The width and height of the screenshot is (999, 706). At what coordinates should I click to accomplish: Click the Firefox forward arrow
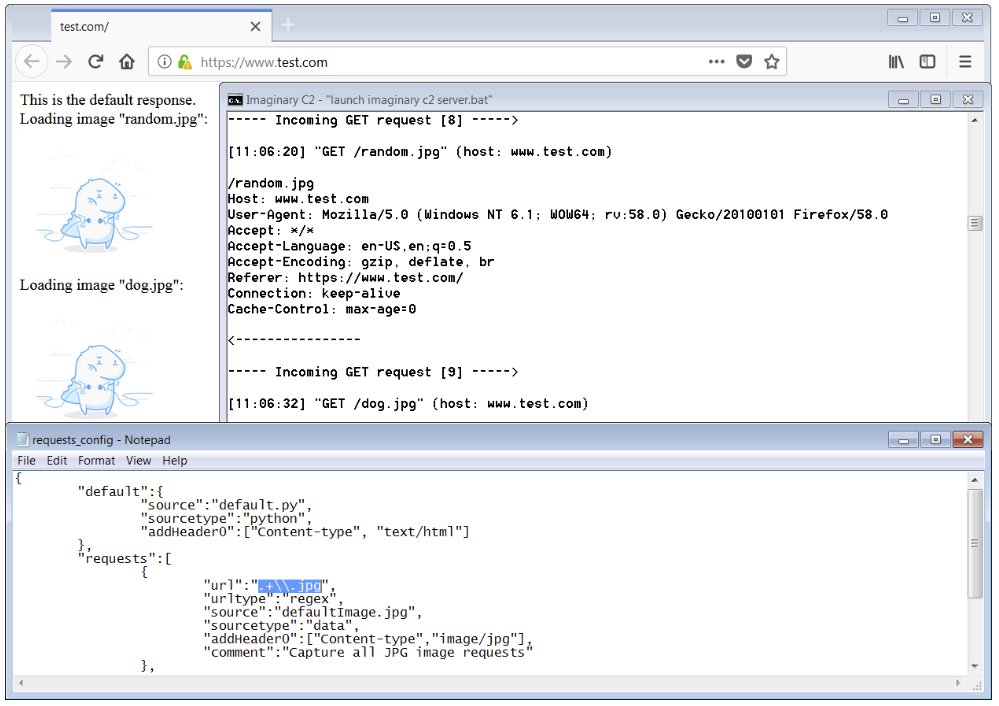(64, 62)
